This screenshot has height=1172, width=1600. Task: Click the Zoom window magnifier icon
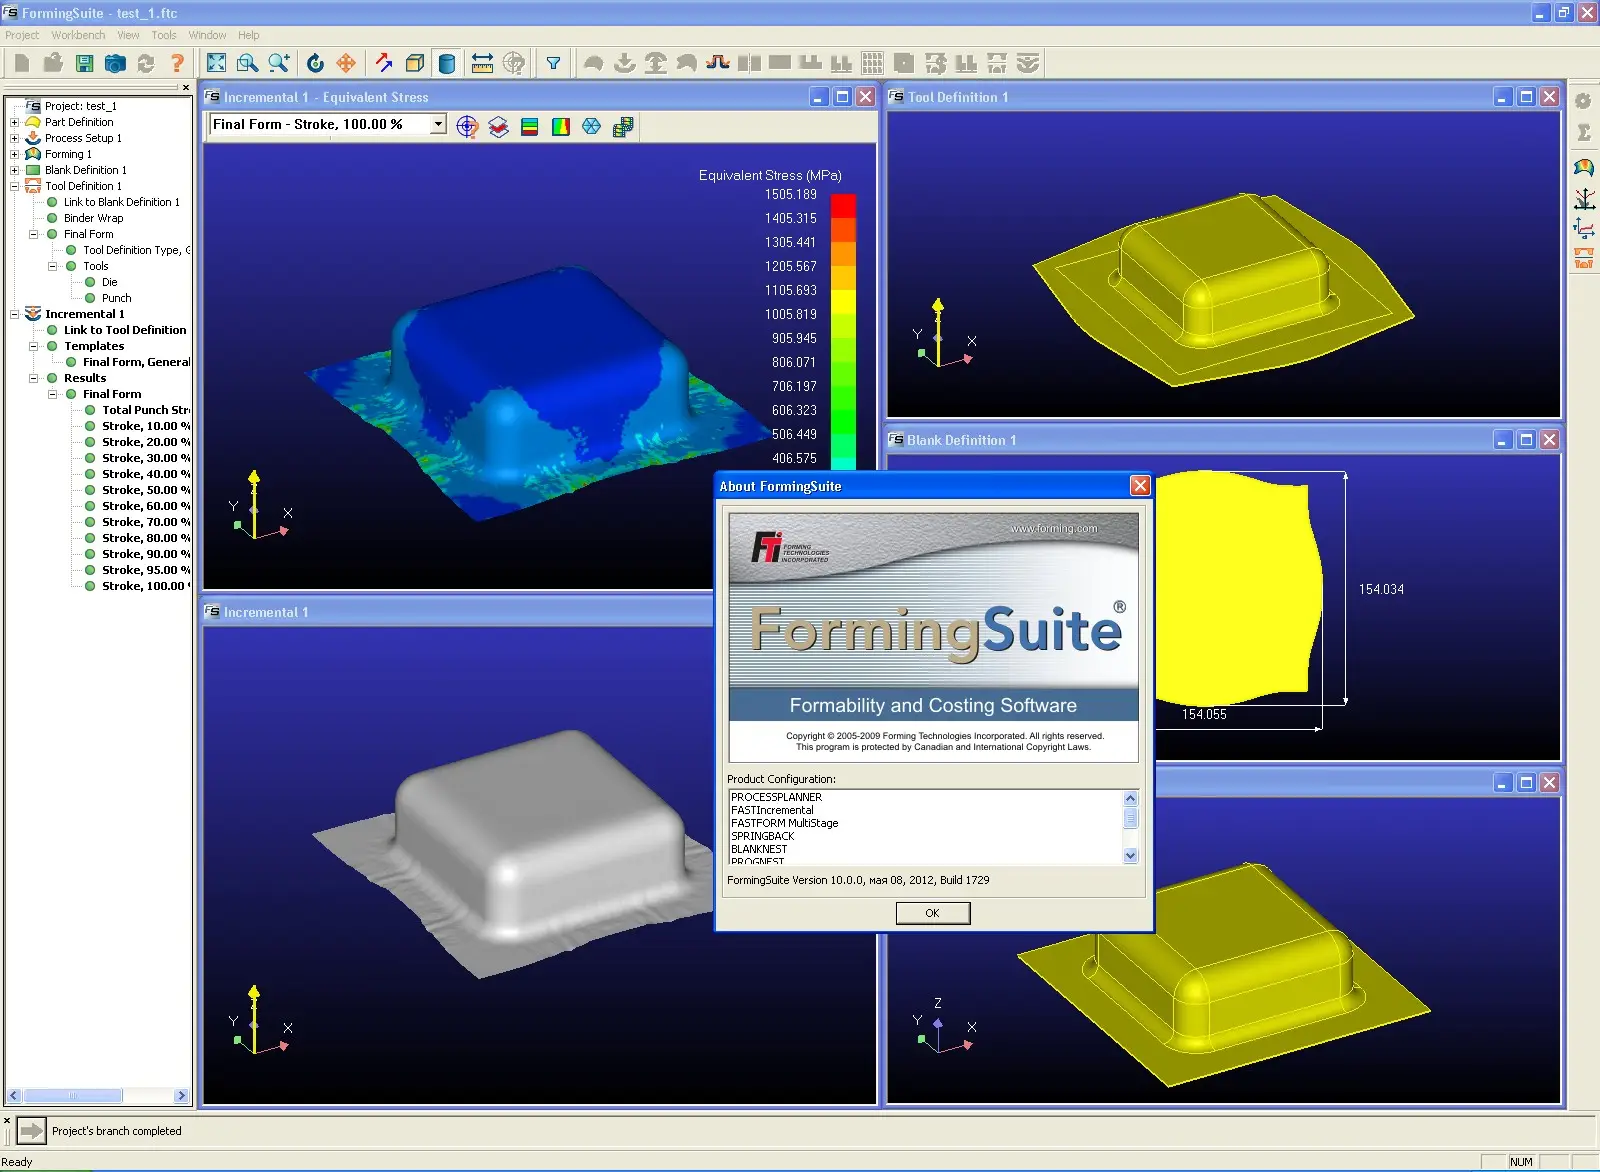[x=247, y=63]
